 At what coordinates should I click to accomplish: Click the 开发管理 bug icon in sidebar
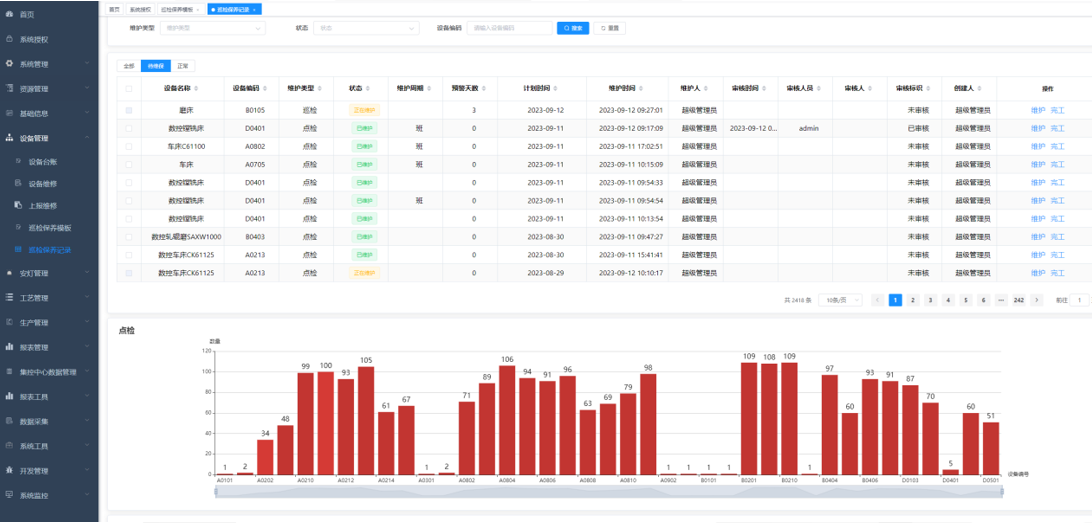10,470
